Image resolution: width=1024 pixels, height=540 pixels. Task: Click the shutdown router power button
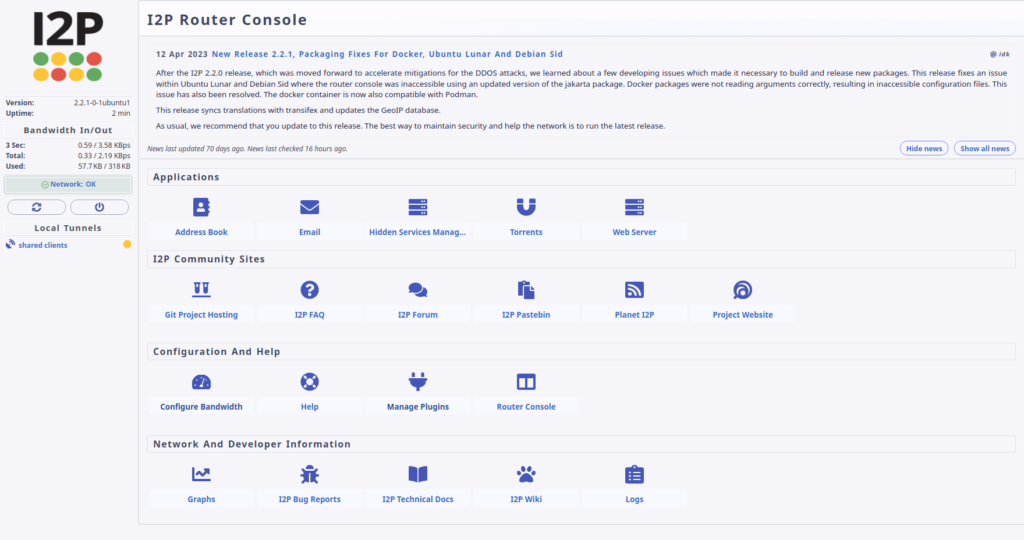[x=99, y=207]
